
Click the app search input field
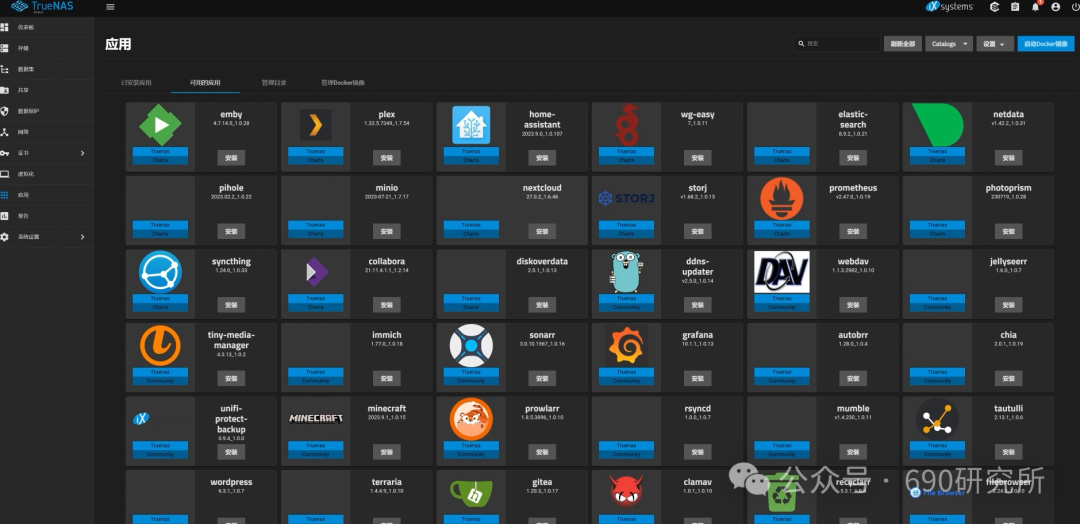[836, 43]
